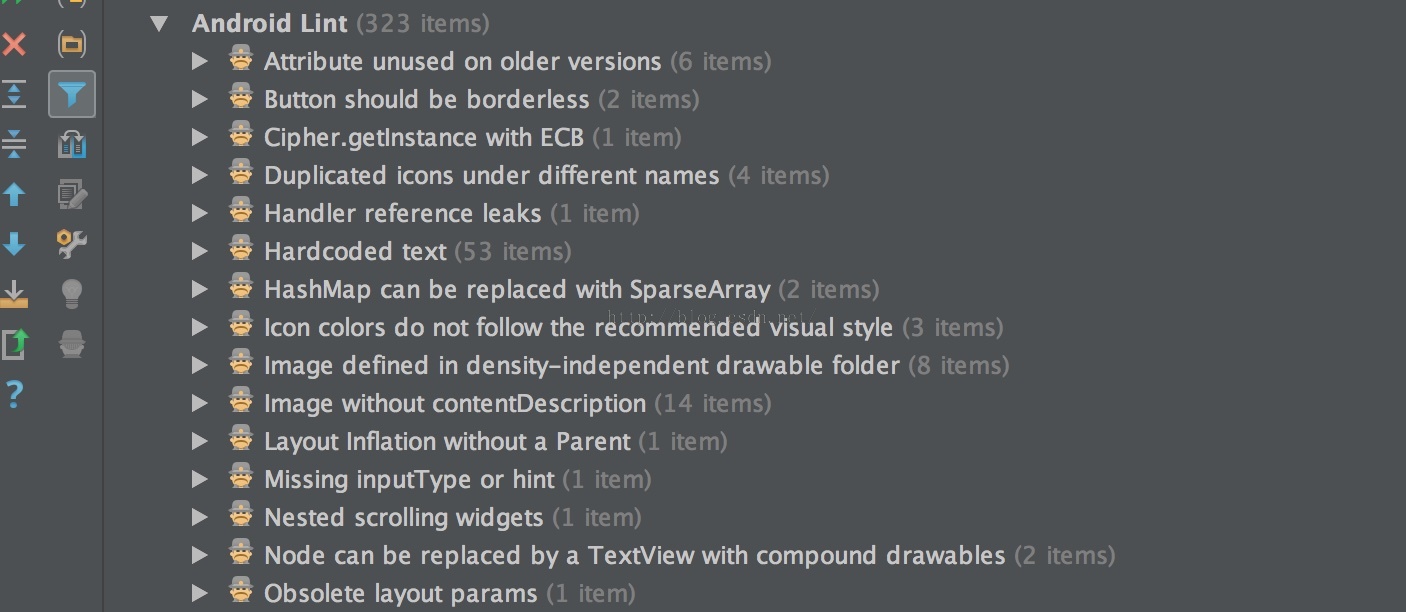Expand Image without contentDescription node
1406x612 pixels.
point(200,403)
